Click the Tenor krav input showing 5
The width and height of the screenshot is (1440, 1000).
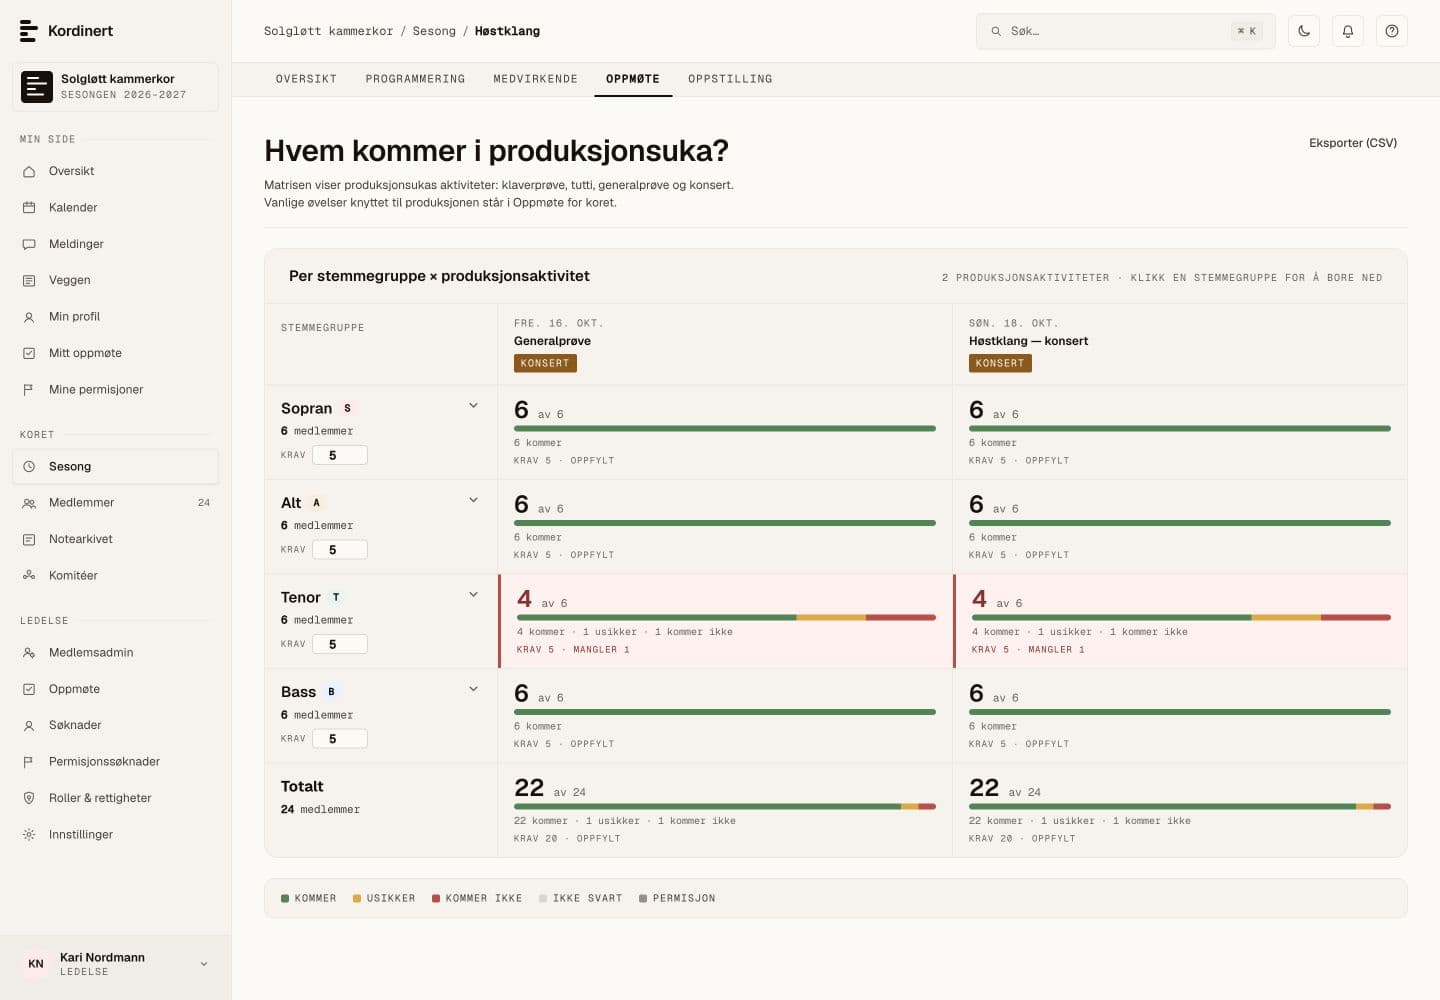pos(340,644)
